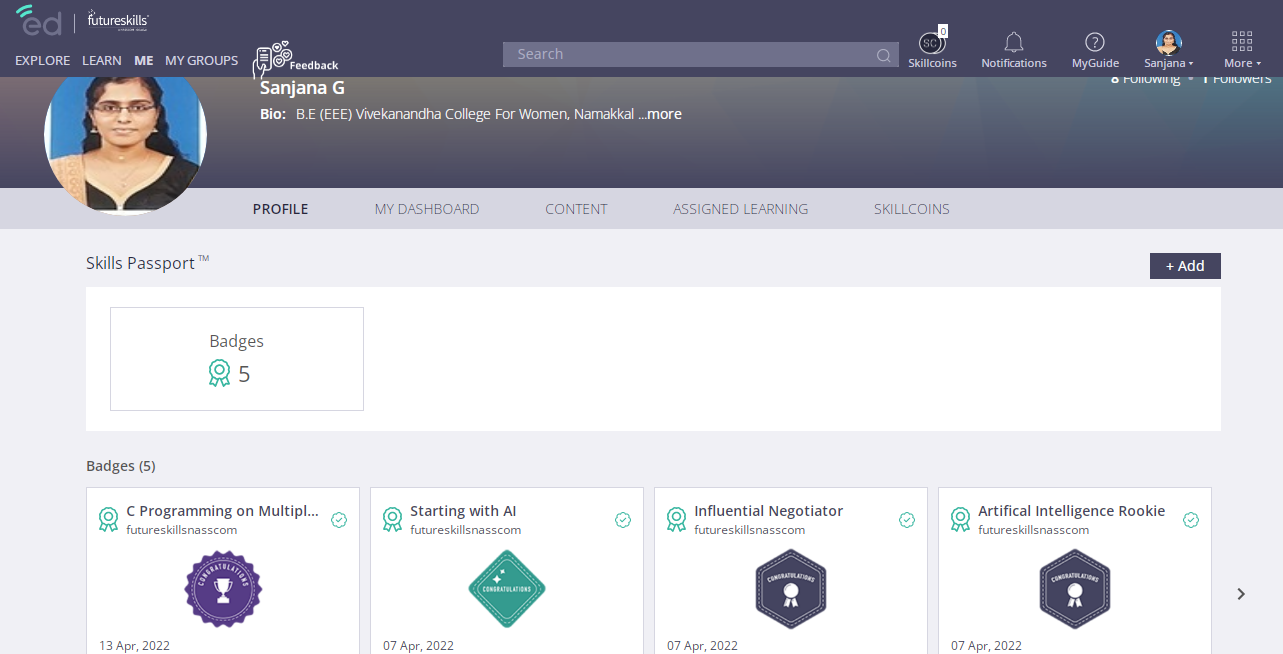Click the verified seal on the C Programming badge
1283x654 pixels.
(338, 520)
